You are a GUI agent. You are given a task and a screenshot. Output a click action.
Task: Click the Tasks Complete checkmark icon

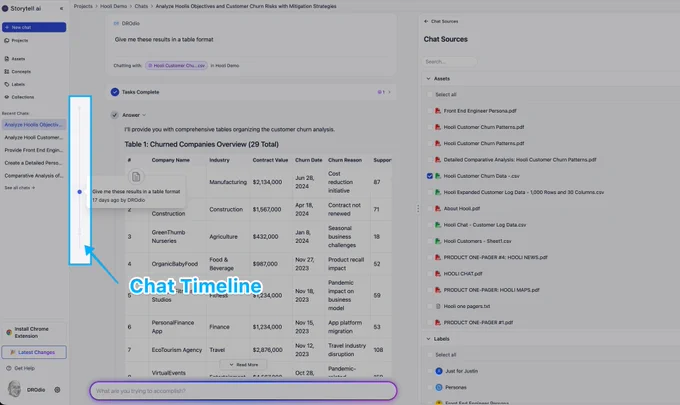[114, 92]
